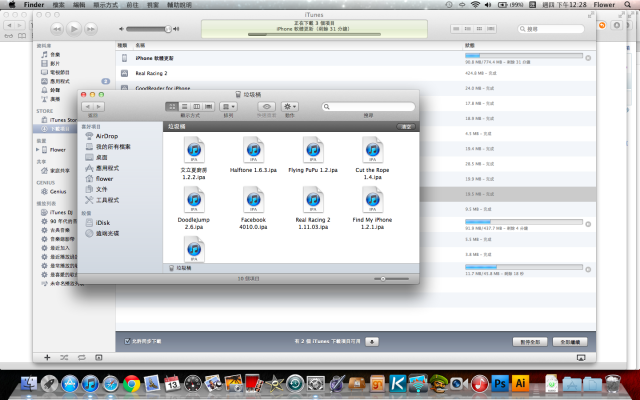The image size is (640, 400).
Task: Expand the Flower device in iTunes
Action: coord(38,150)
